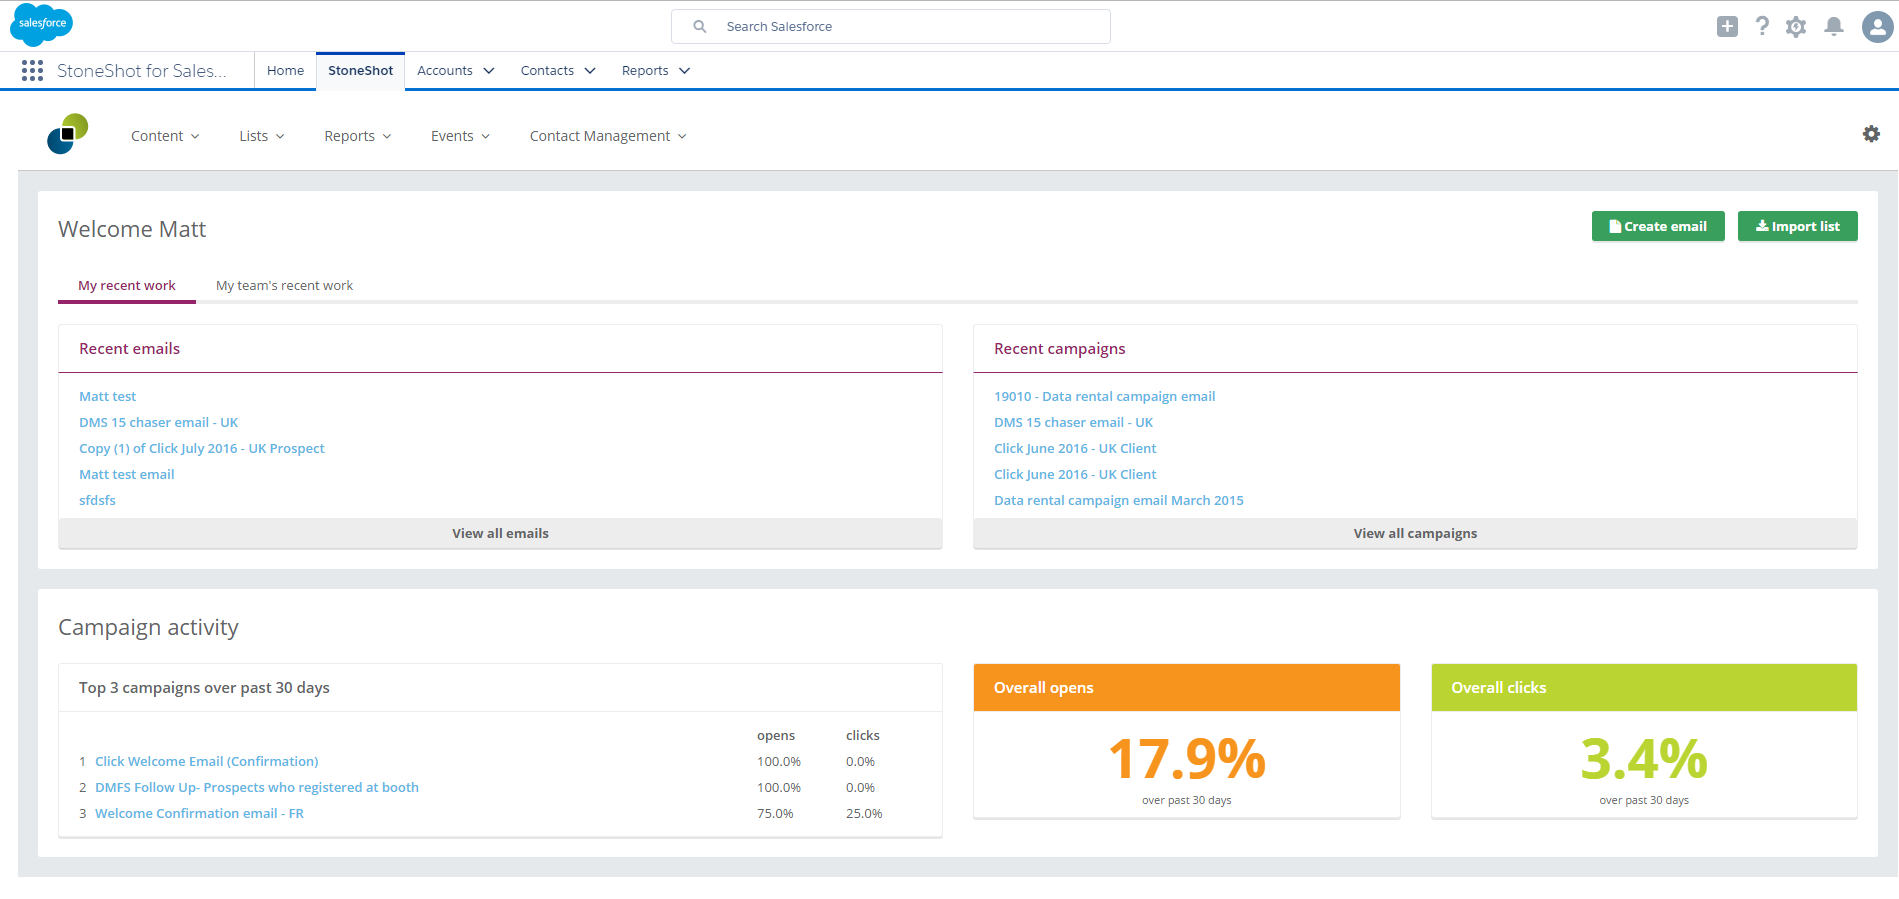Open the notifications bell

1833,27
